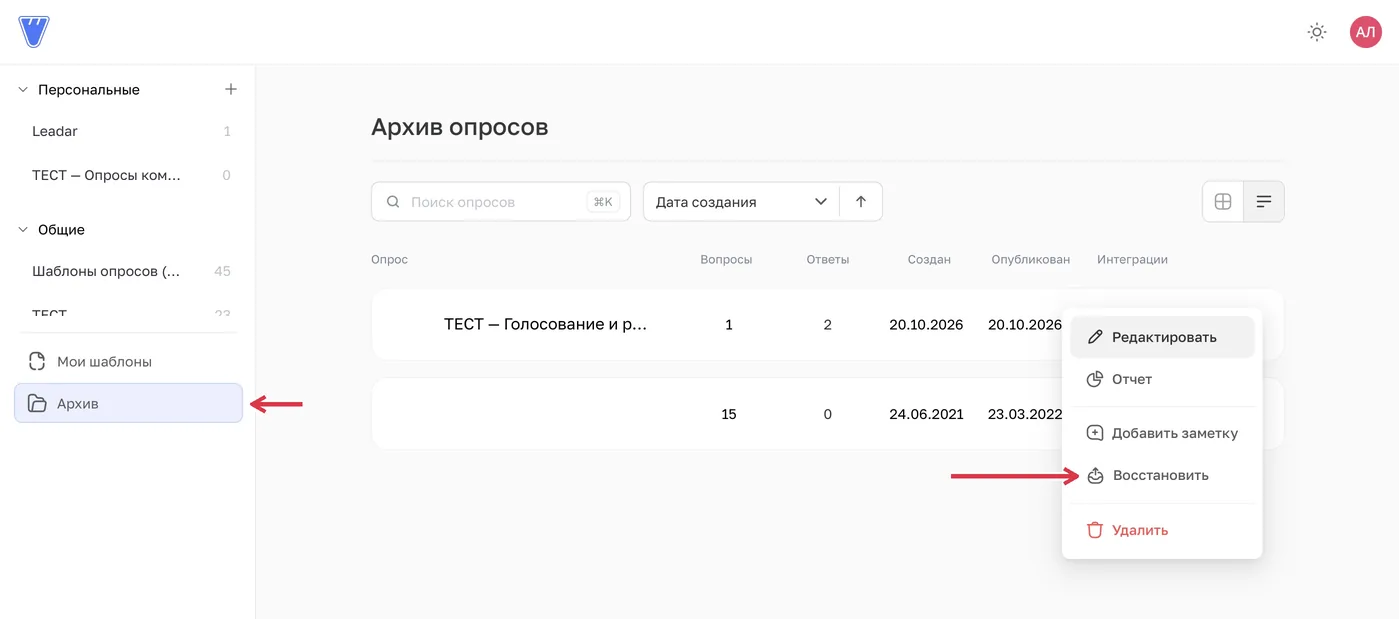Collapse the Общие section

pos(23,230)
